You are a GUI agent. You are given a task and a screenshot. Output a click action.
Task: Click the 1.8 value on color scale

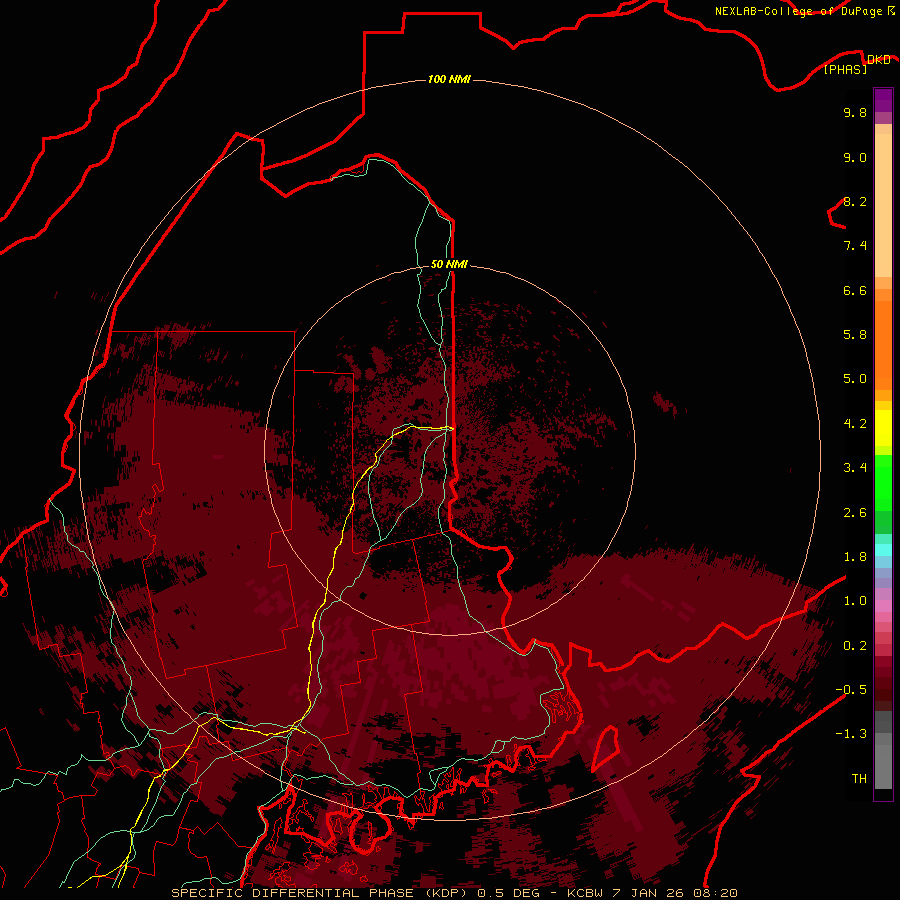(x=855, y=556)
